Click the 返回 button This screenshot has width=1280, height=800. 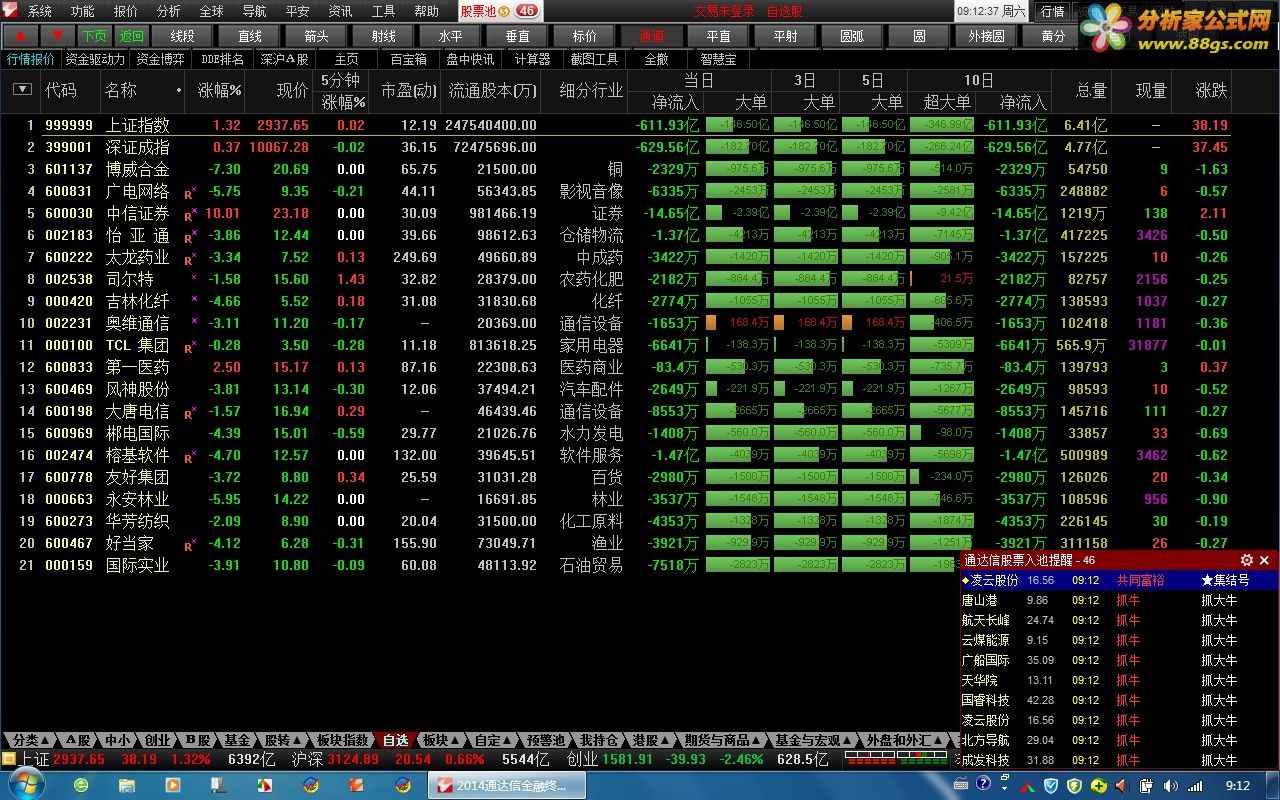[132, 36]
